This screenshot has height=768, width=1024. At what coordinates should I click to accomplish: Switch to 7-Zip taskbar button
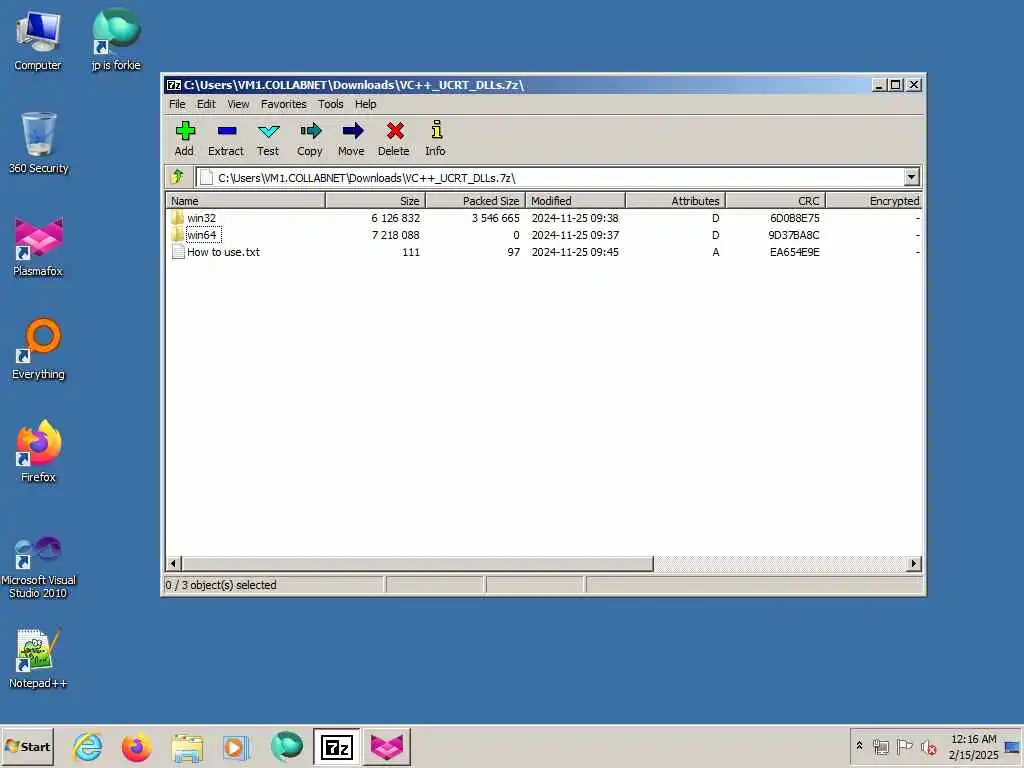tap(336, 746)
